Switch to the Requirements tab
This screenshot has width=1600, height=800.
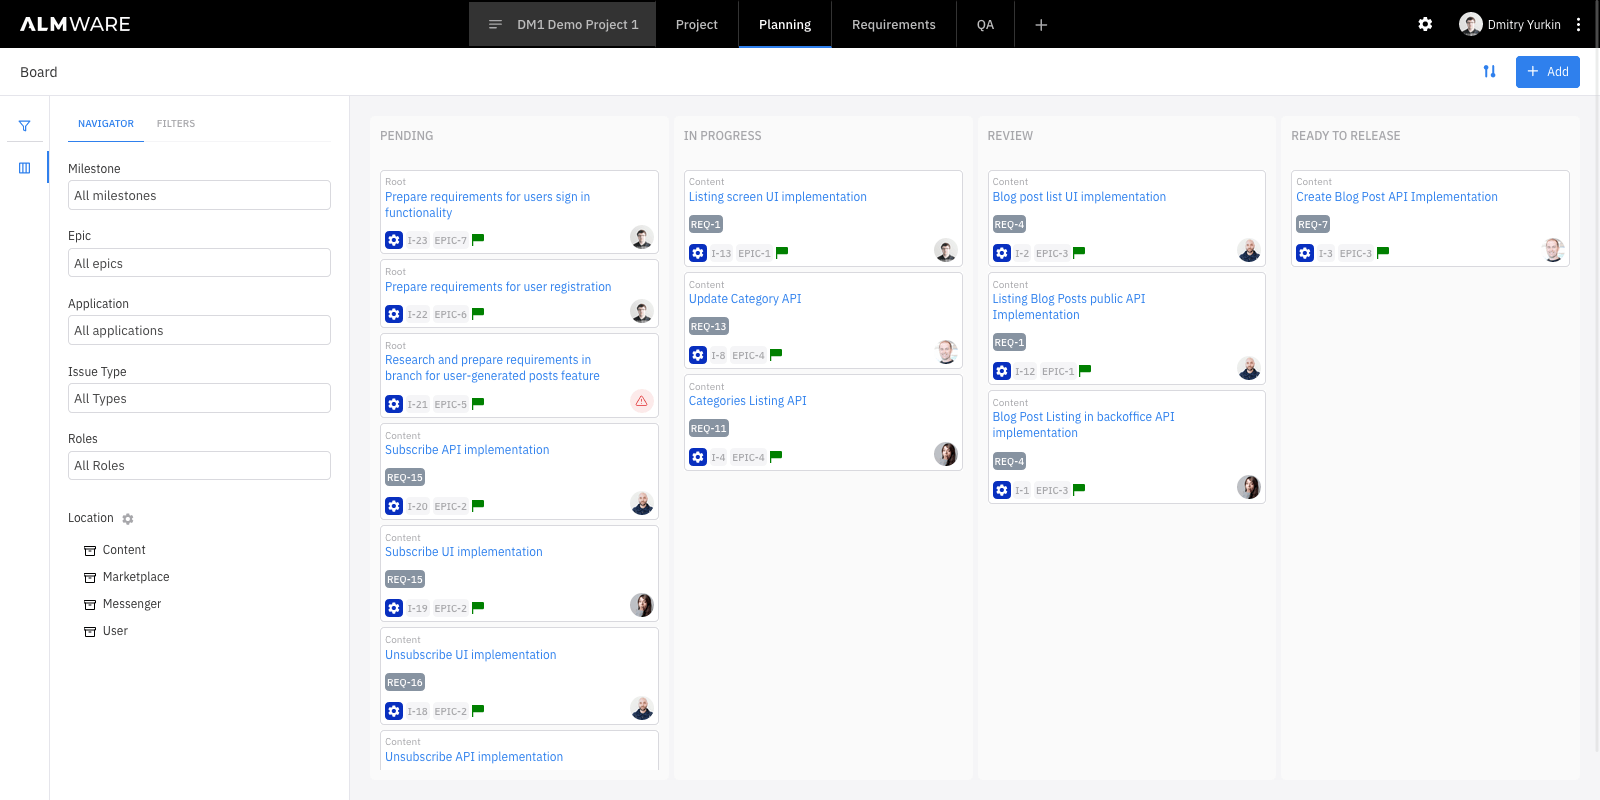tap(894, 24)
